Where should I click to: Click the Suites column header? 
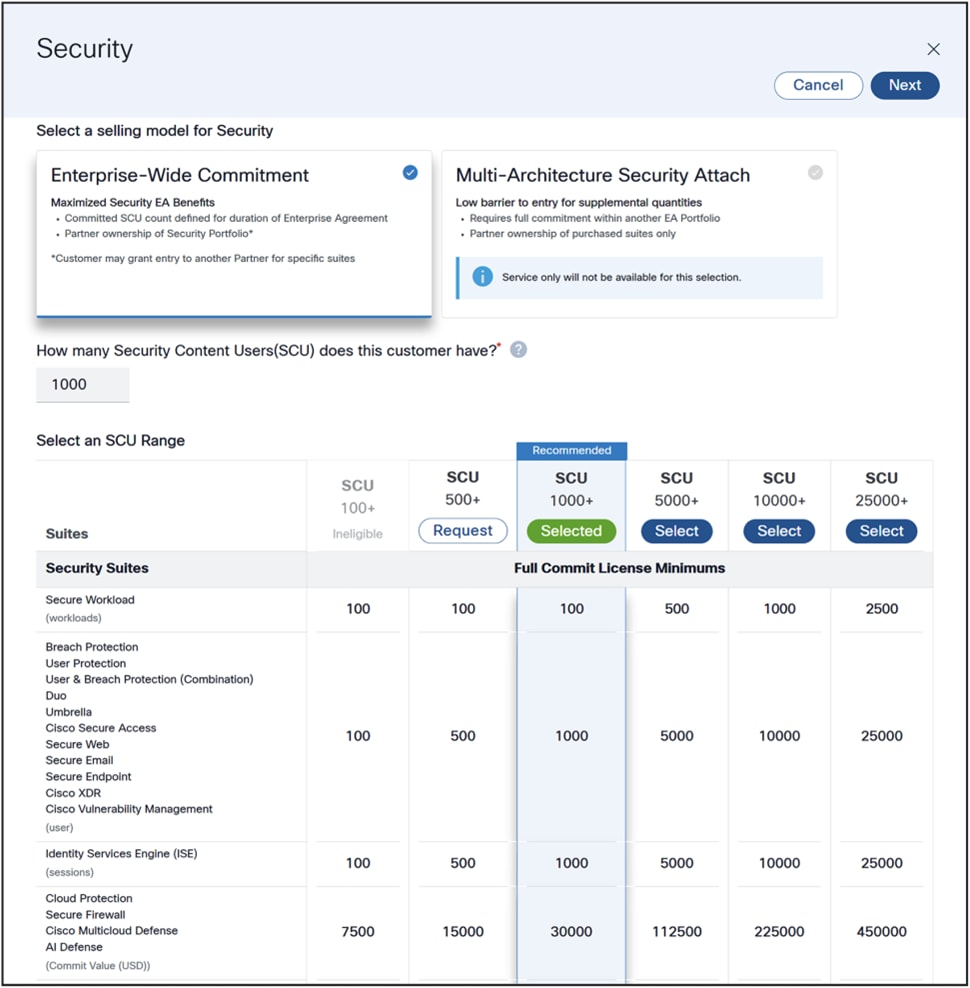coord(67,534)
